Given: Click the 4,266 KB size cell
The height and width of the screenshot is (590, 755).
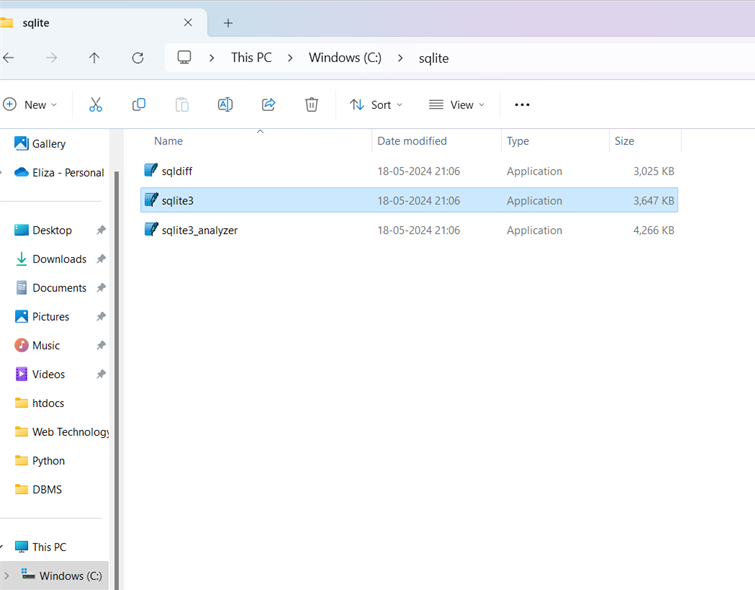Looking at the screenshot, I should (653, 230).
